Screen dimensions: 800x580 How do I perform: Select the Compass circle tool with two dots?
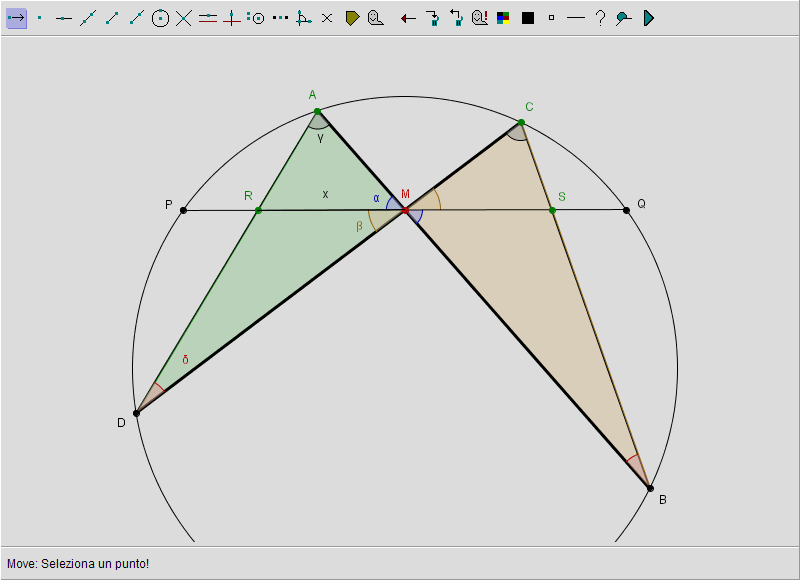tap(256, 18)
